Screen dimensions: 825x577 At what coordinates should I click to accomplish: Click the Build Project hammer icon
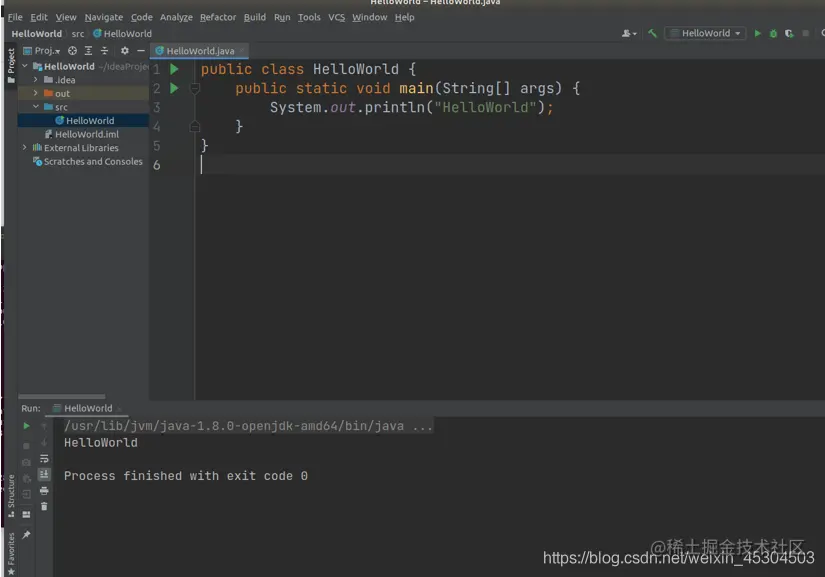click(x=652, y=33)
